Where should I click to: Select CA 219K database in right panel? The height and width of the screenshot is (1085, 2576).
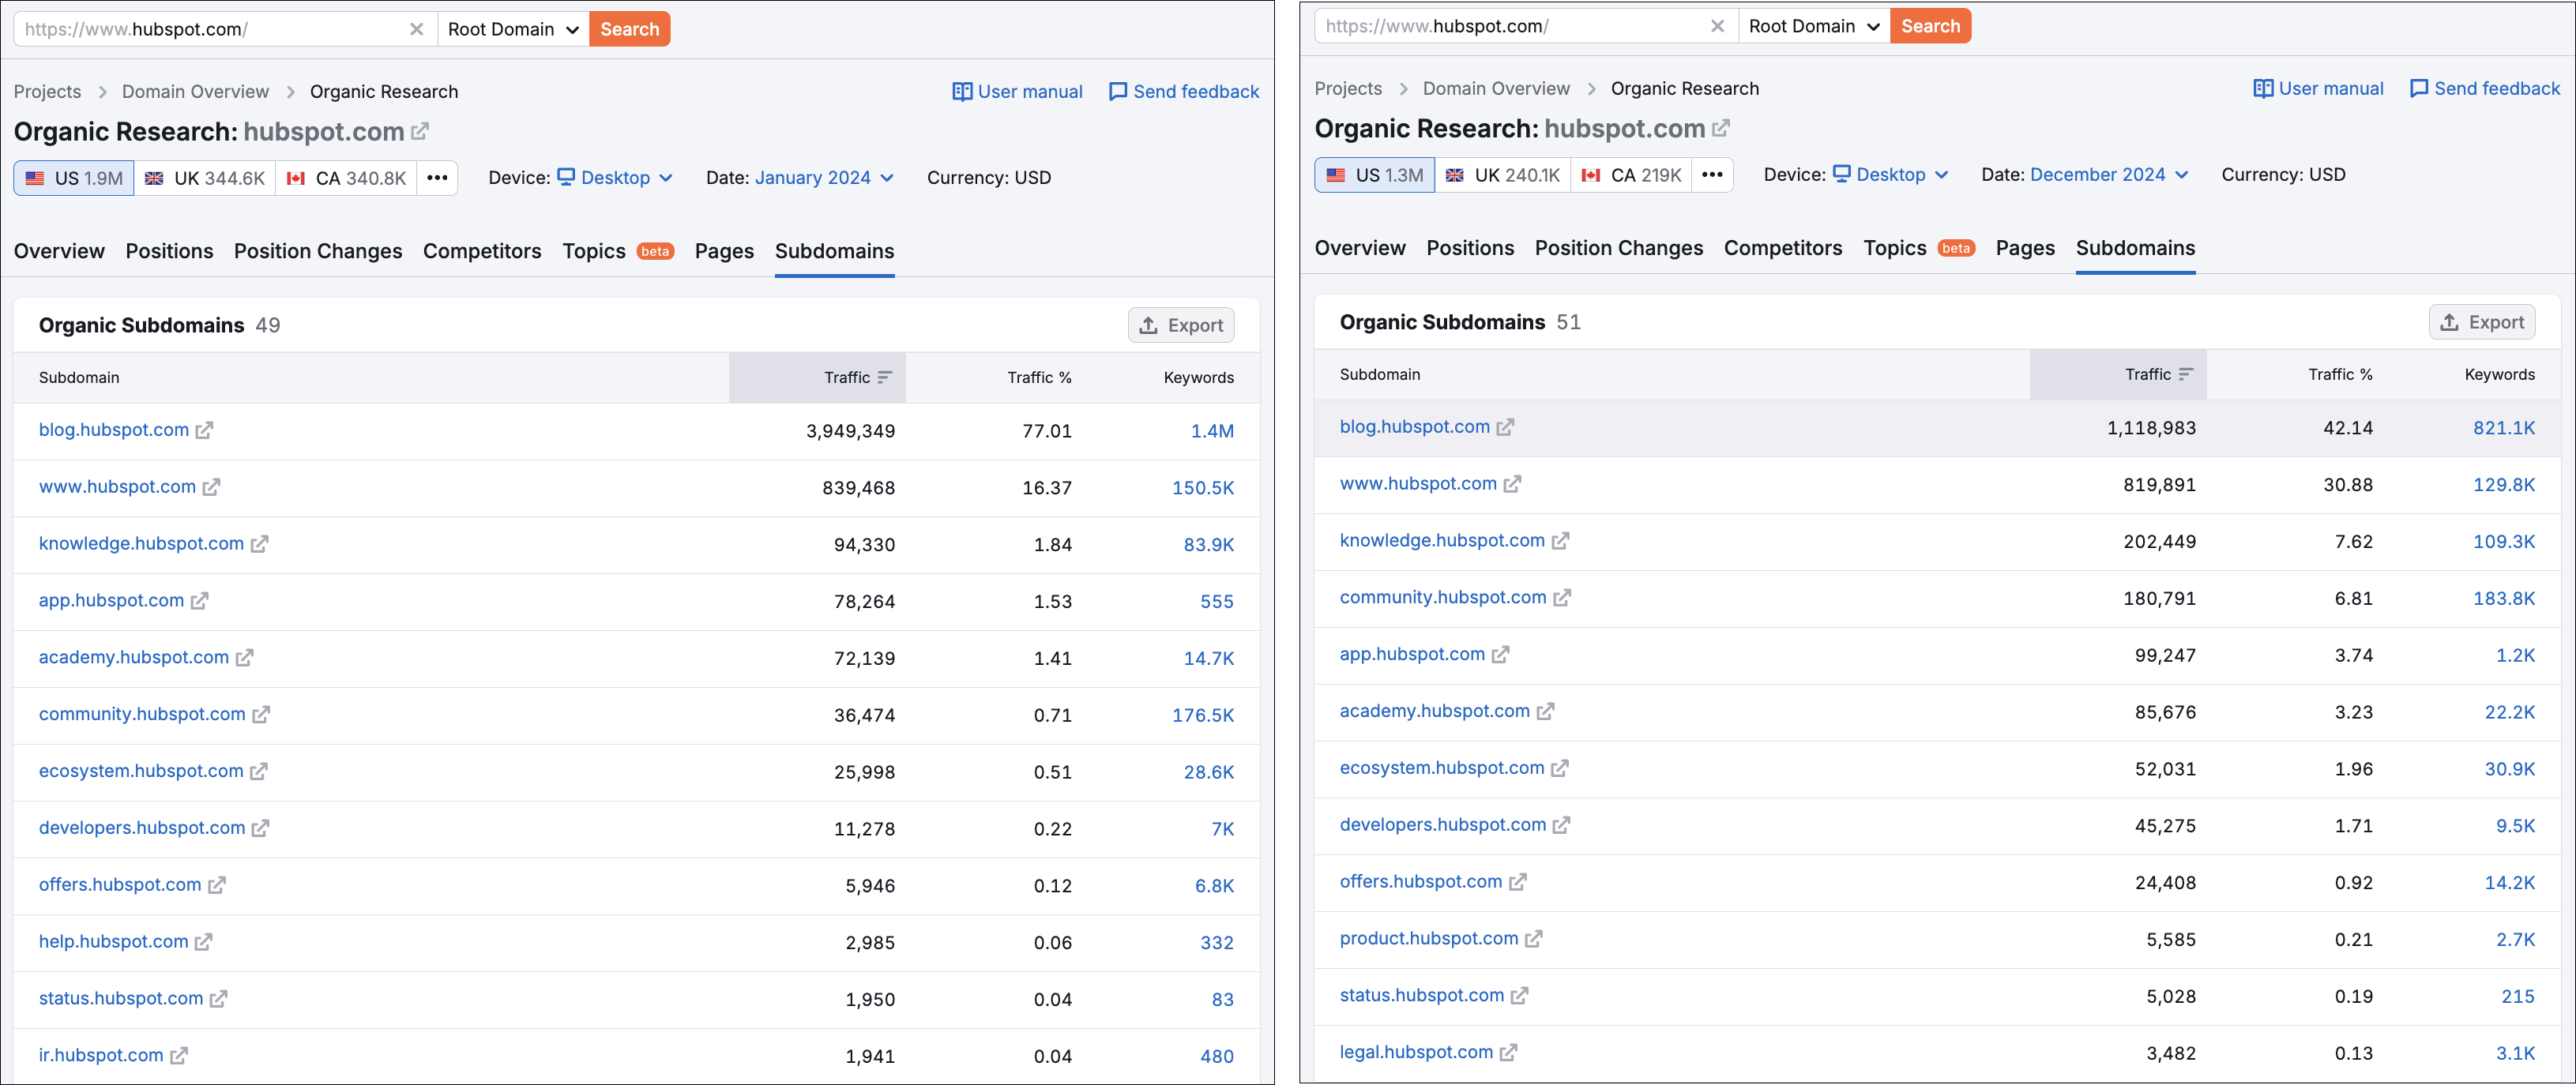[1631, 175]
